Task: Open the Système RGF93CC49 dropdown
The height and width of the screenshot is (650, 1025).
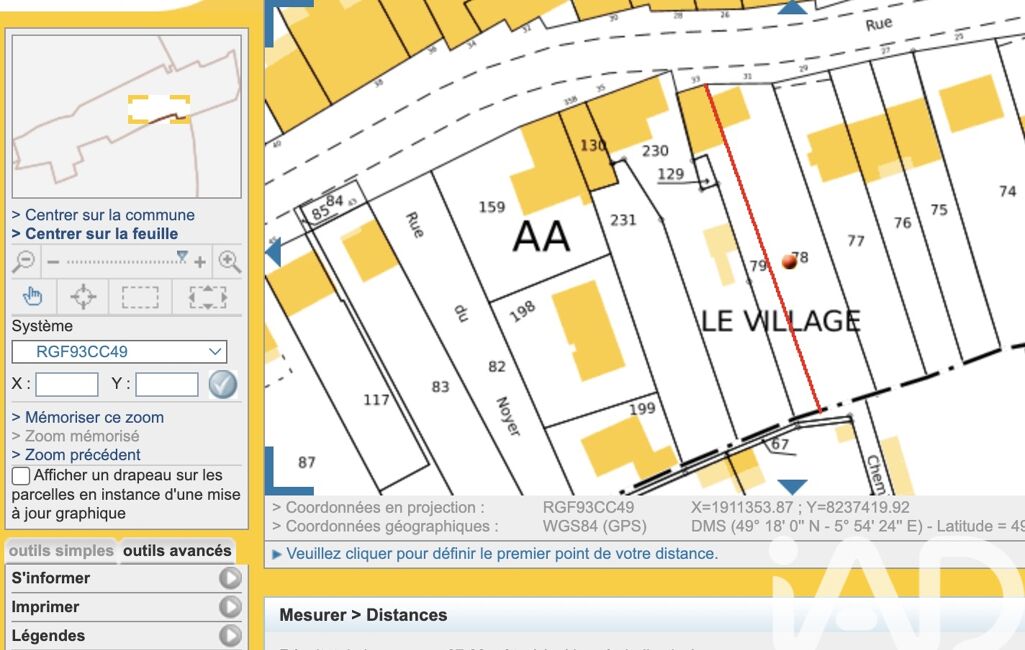Action: [119, 352]
